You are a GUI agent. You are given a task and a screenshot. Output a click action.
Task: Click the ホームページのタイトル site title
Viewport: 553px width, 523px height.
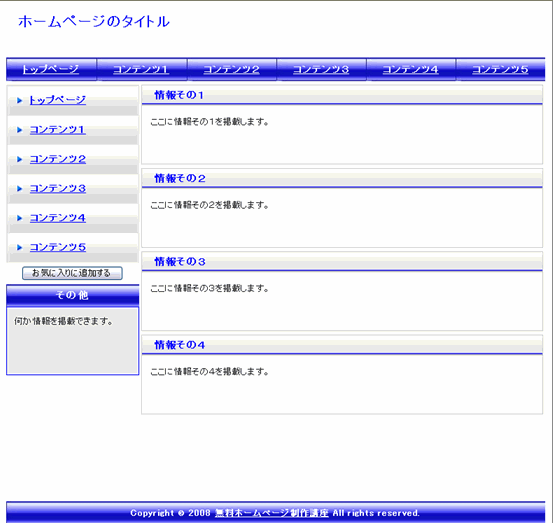[94, 22]
